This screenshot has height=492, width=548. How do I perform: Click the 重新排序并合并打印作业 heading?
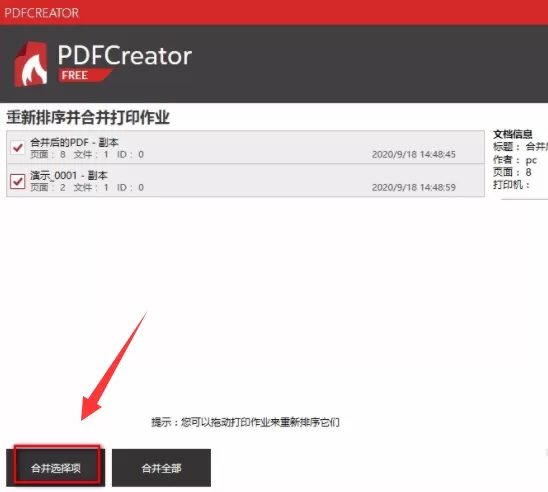click(88, 117)
